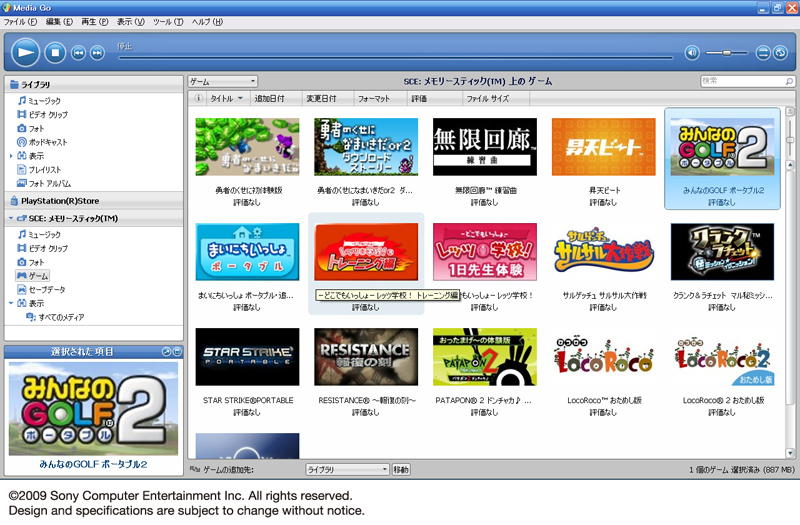
Task: Select すべてのメディア item
Action: tap(55, 317)
